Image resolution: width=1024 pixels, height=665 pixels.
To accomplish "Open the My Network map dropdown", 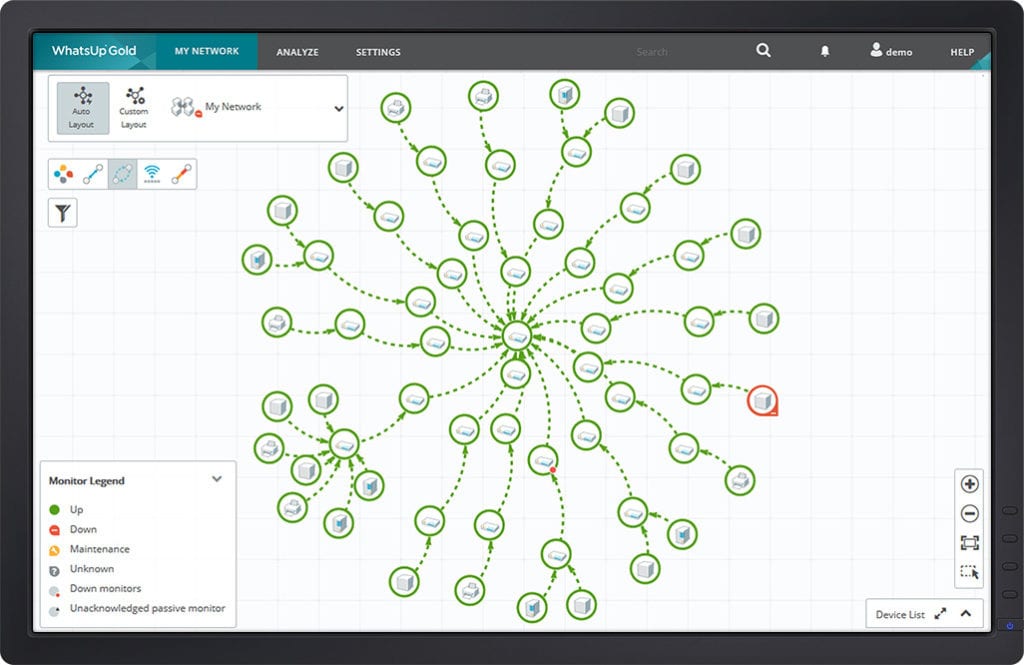I will 339,108.
